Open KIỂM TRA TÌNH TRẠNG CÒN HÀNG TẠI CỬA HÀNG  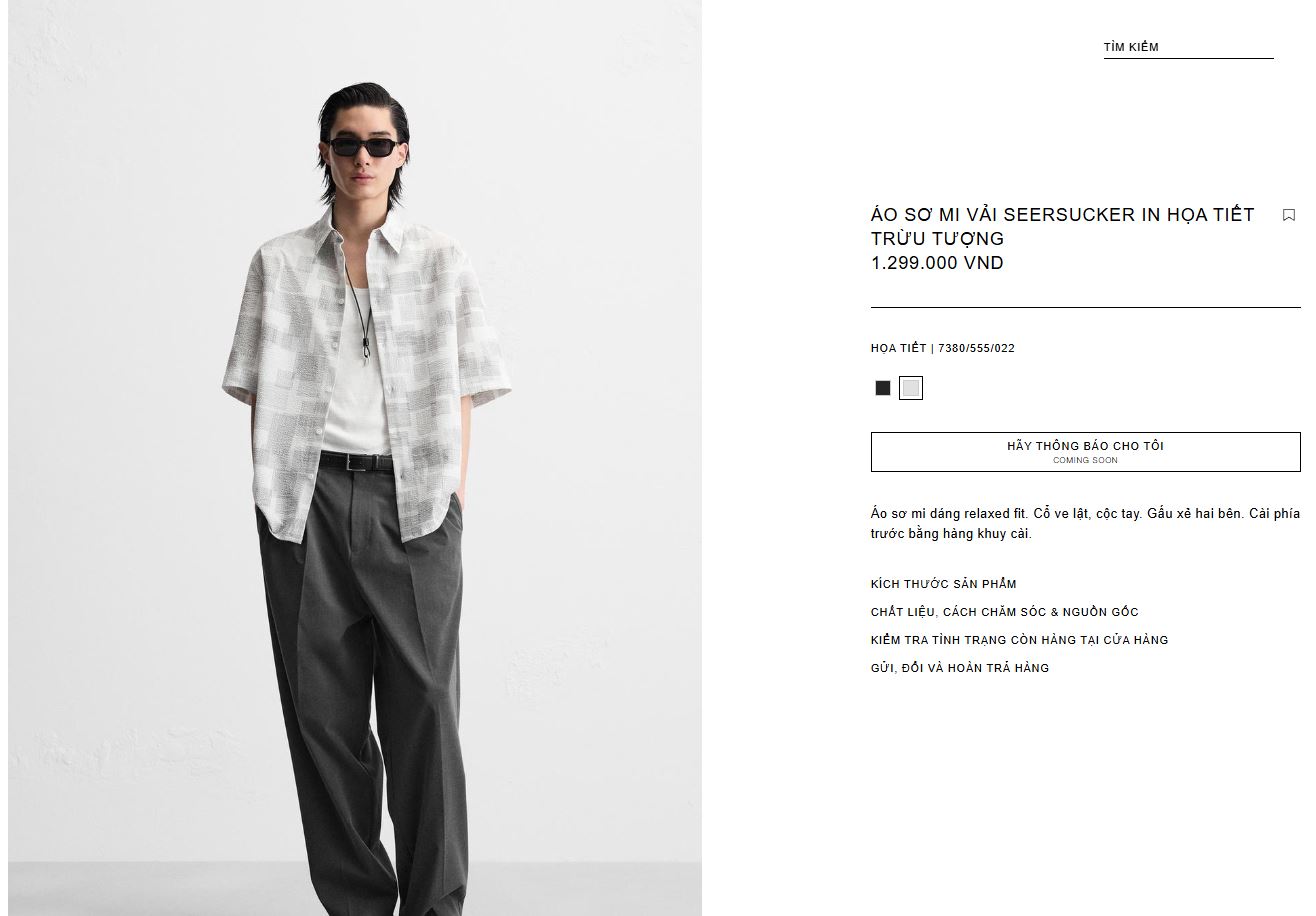1020,640
